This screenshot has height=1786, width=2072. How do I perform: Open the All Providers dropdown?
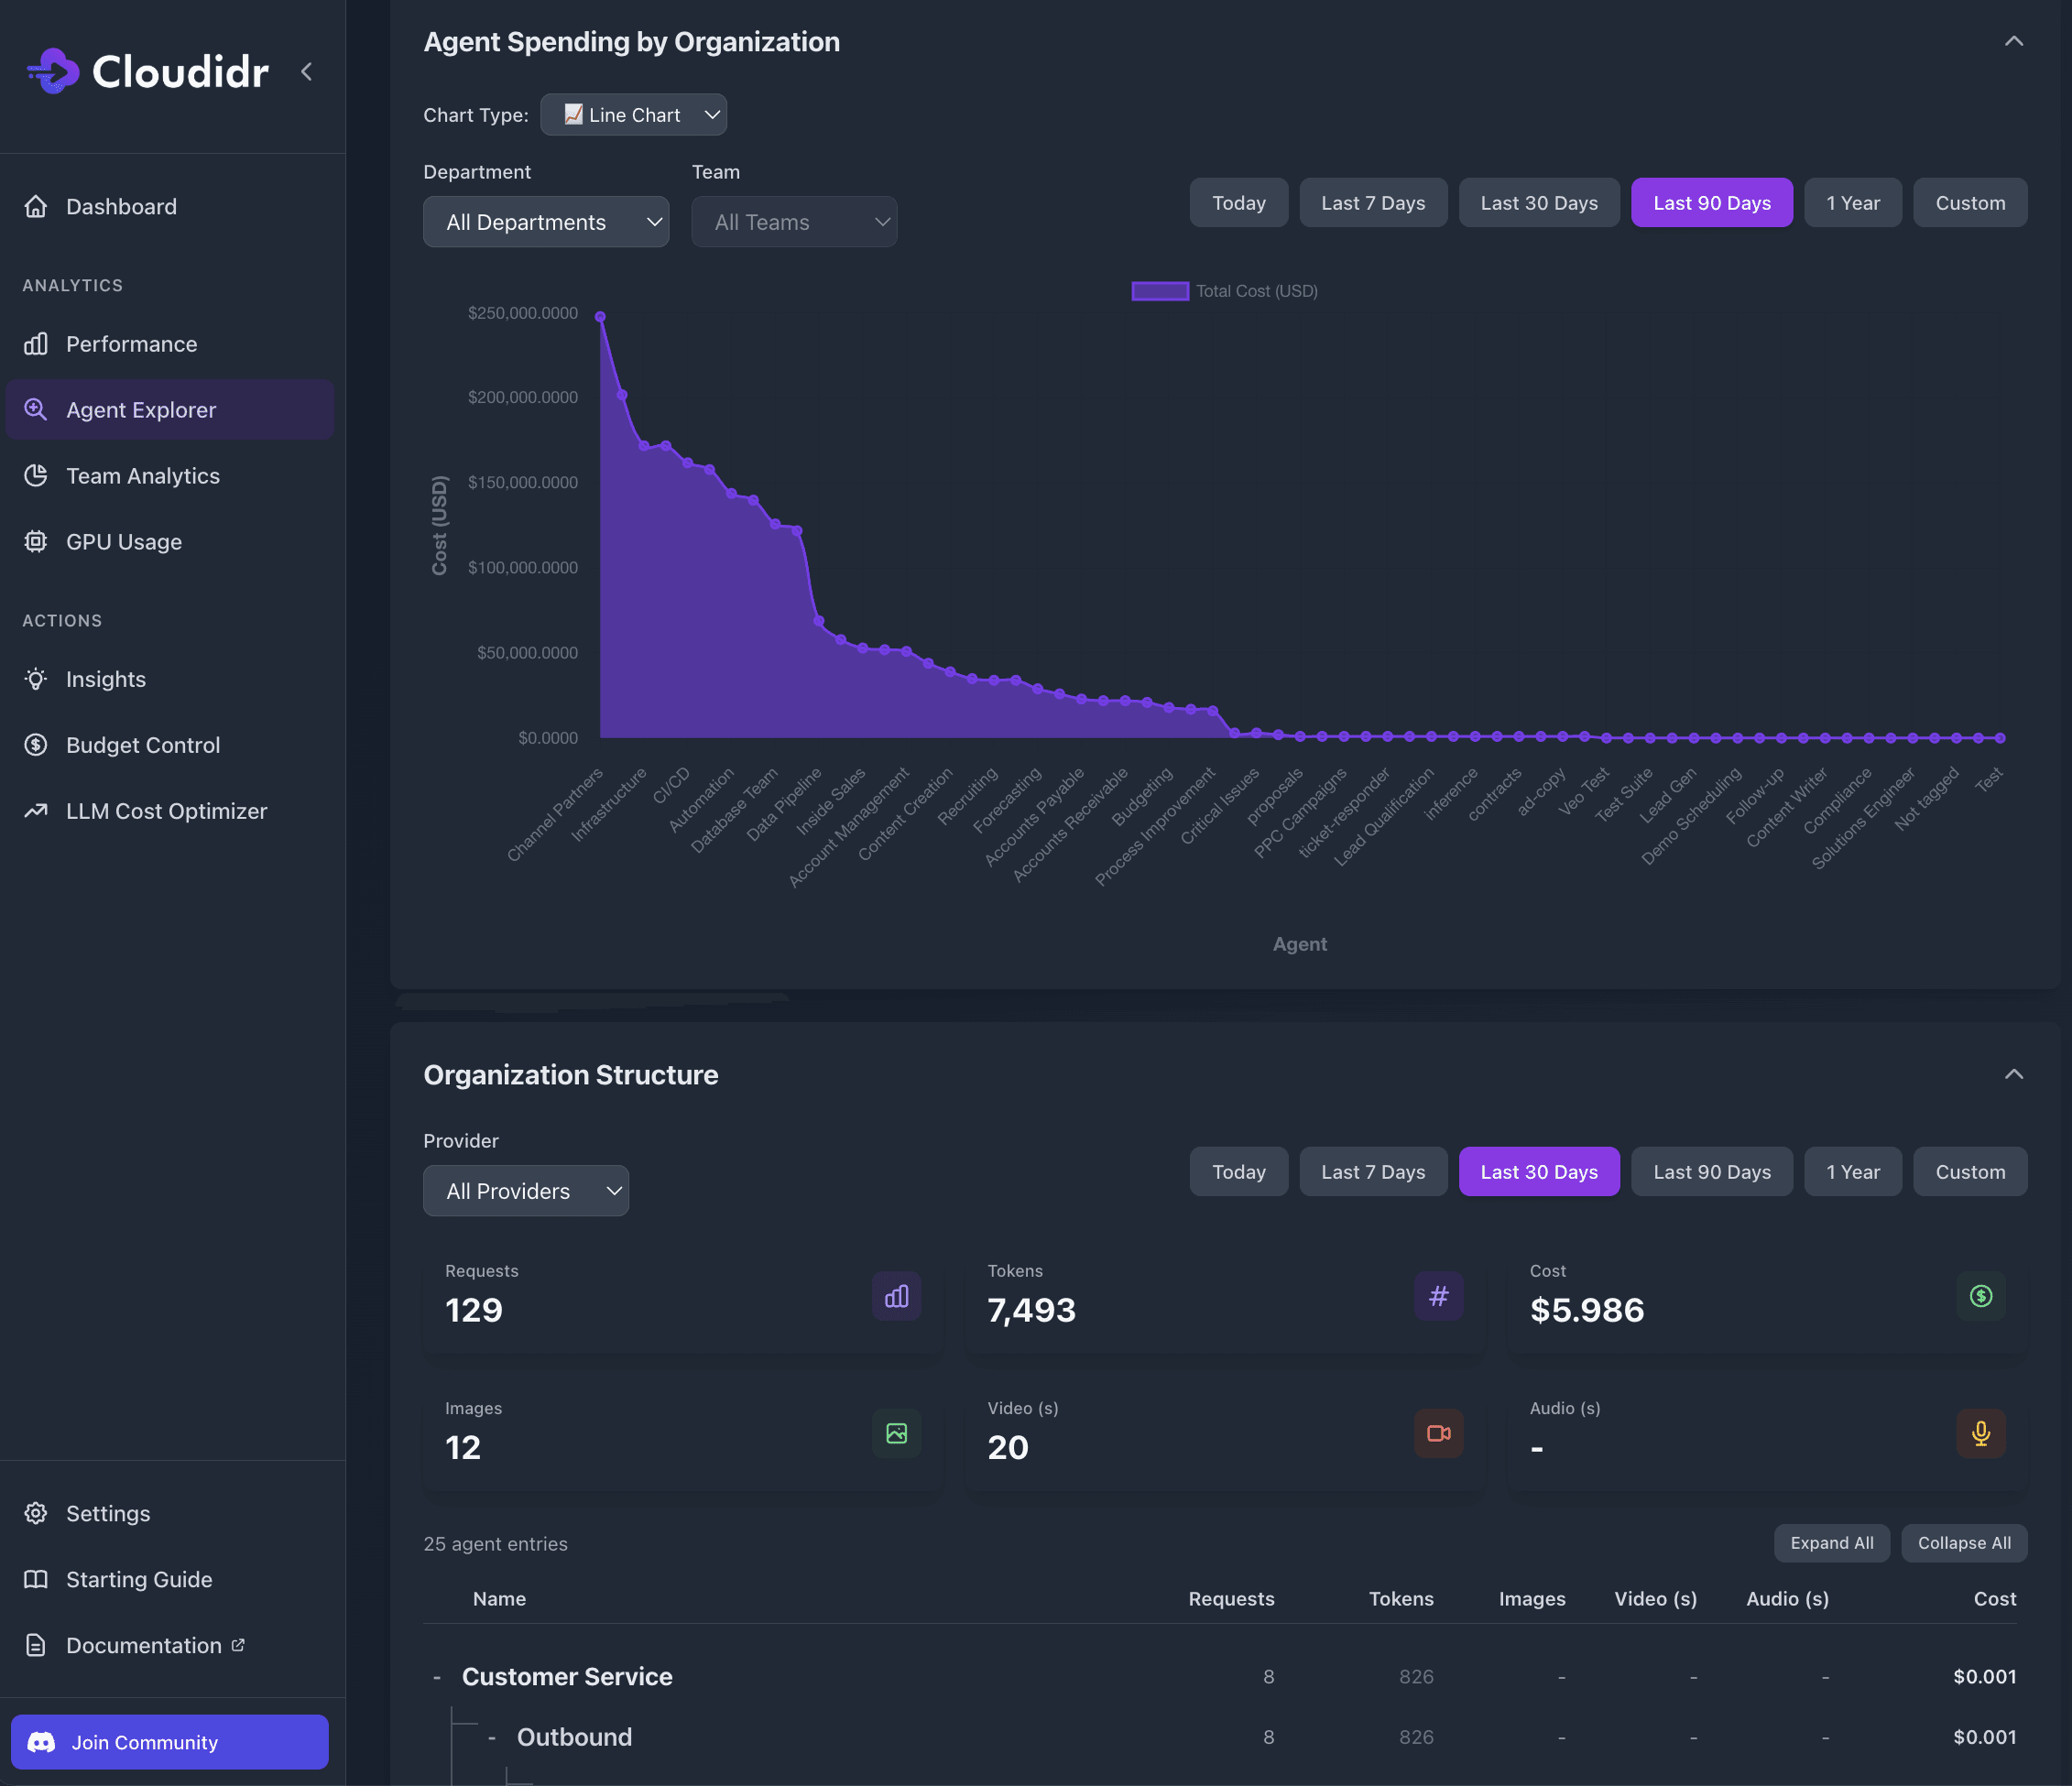[525, 1191]
